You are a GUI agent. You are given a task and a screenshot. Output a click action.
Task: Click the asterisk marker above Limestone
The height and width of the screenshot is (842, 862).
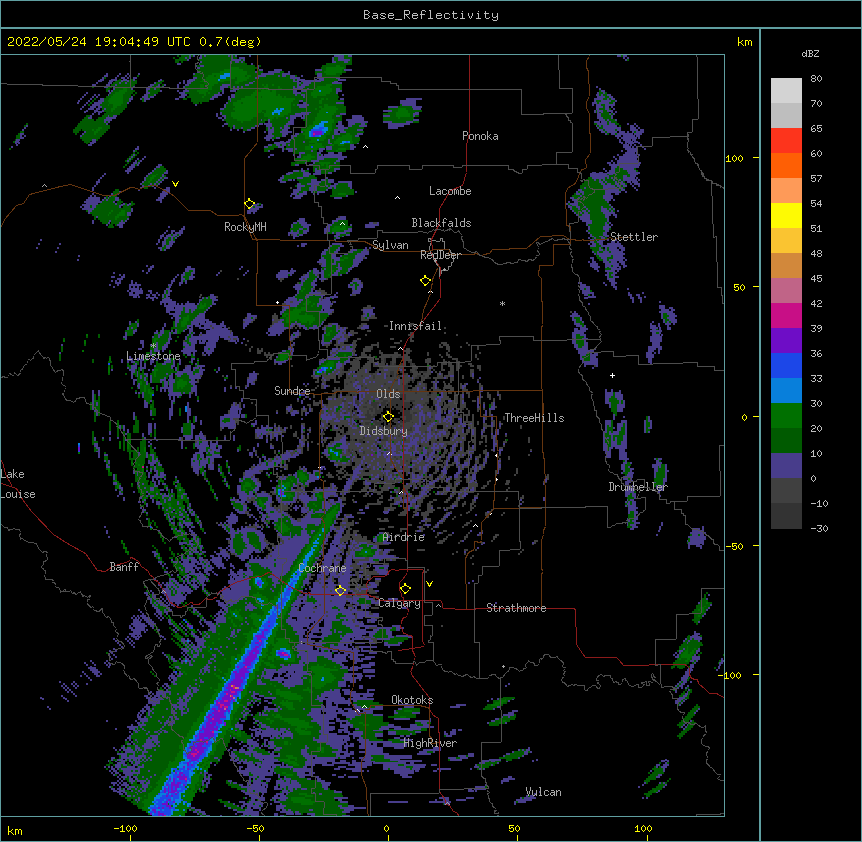pyautogui.click(x=153, y=346)
